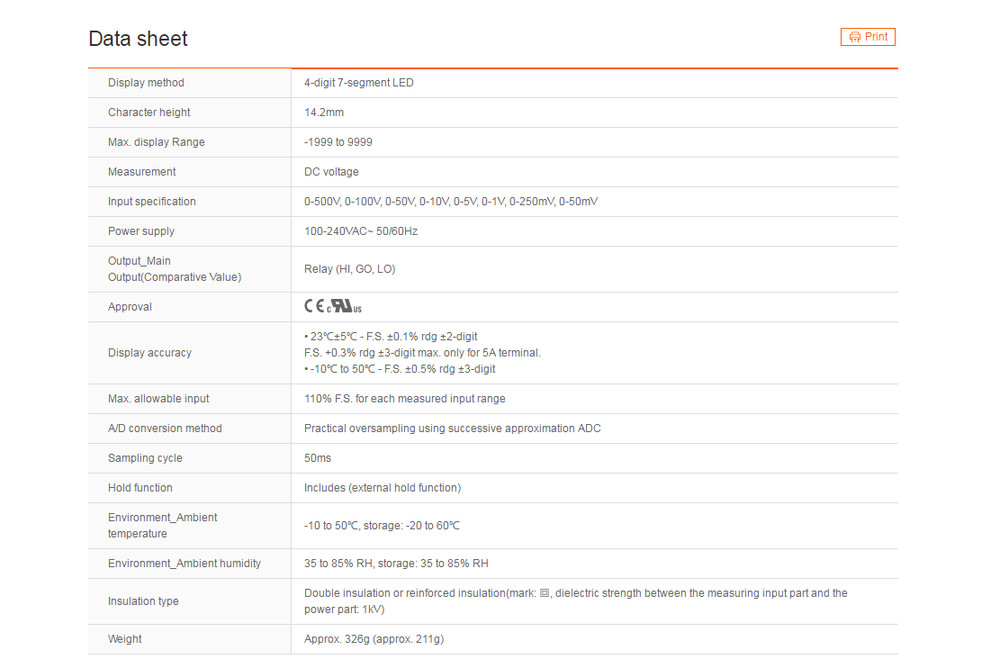The image size is (1000, 659).
Task: Click the 100-240VAC power supply value
Action: (360, 231)
